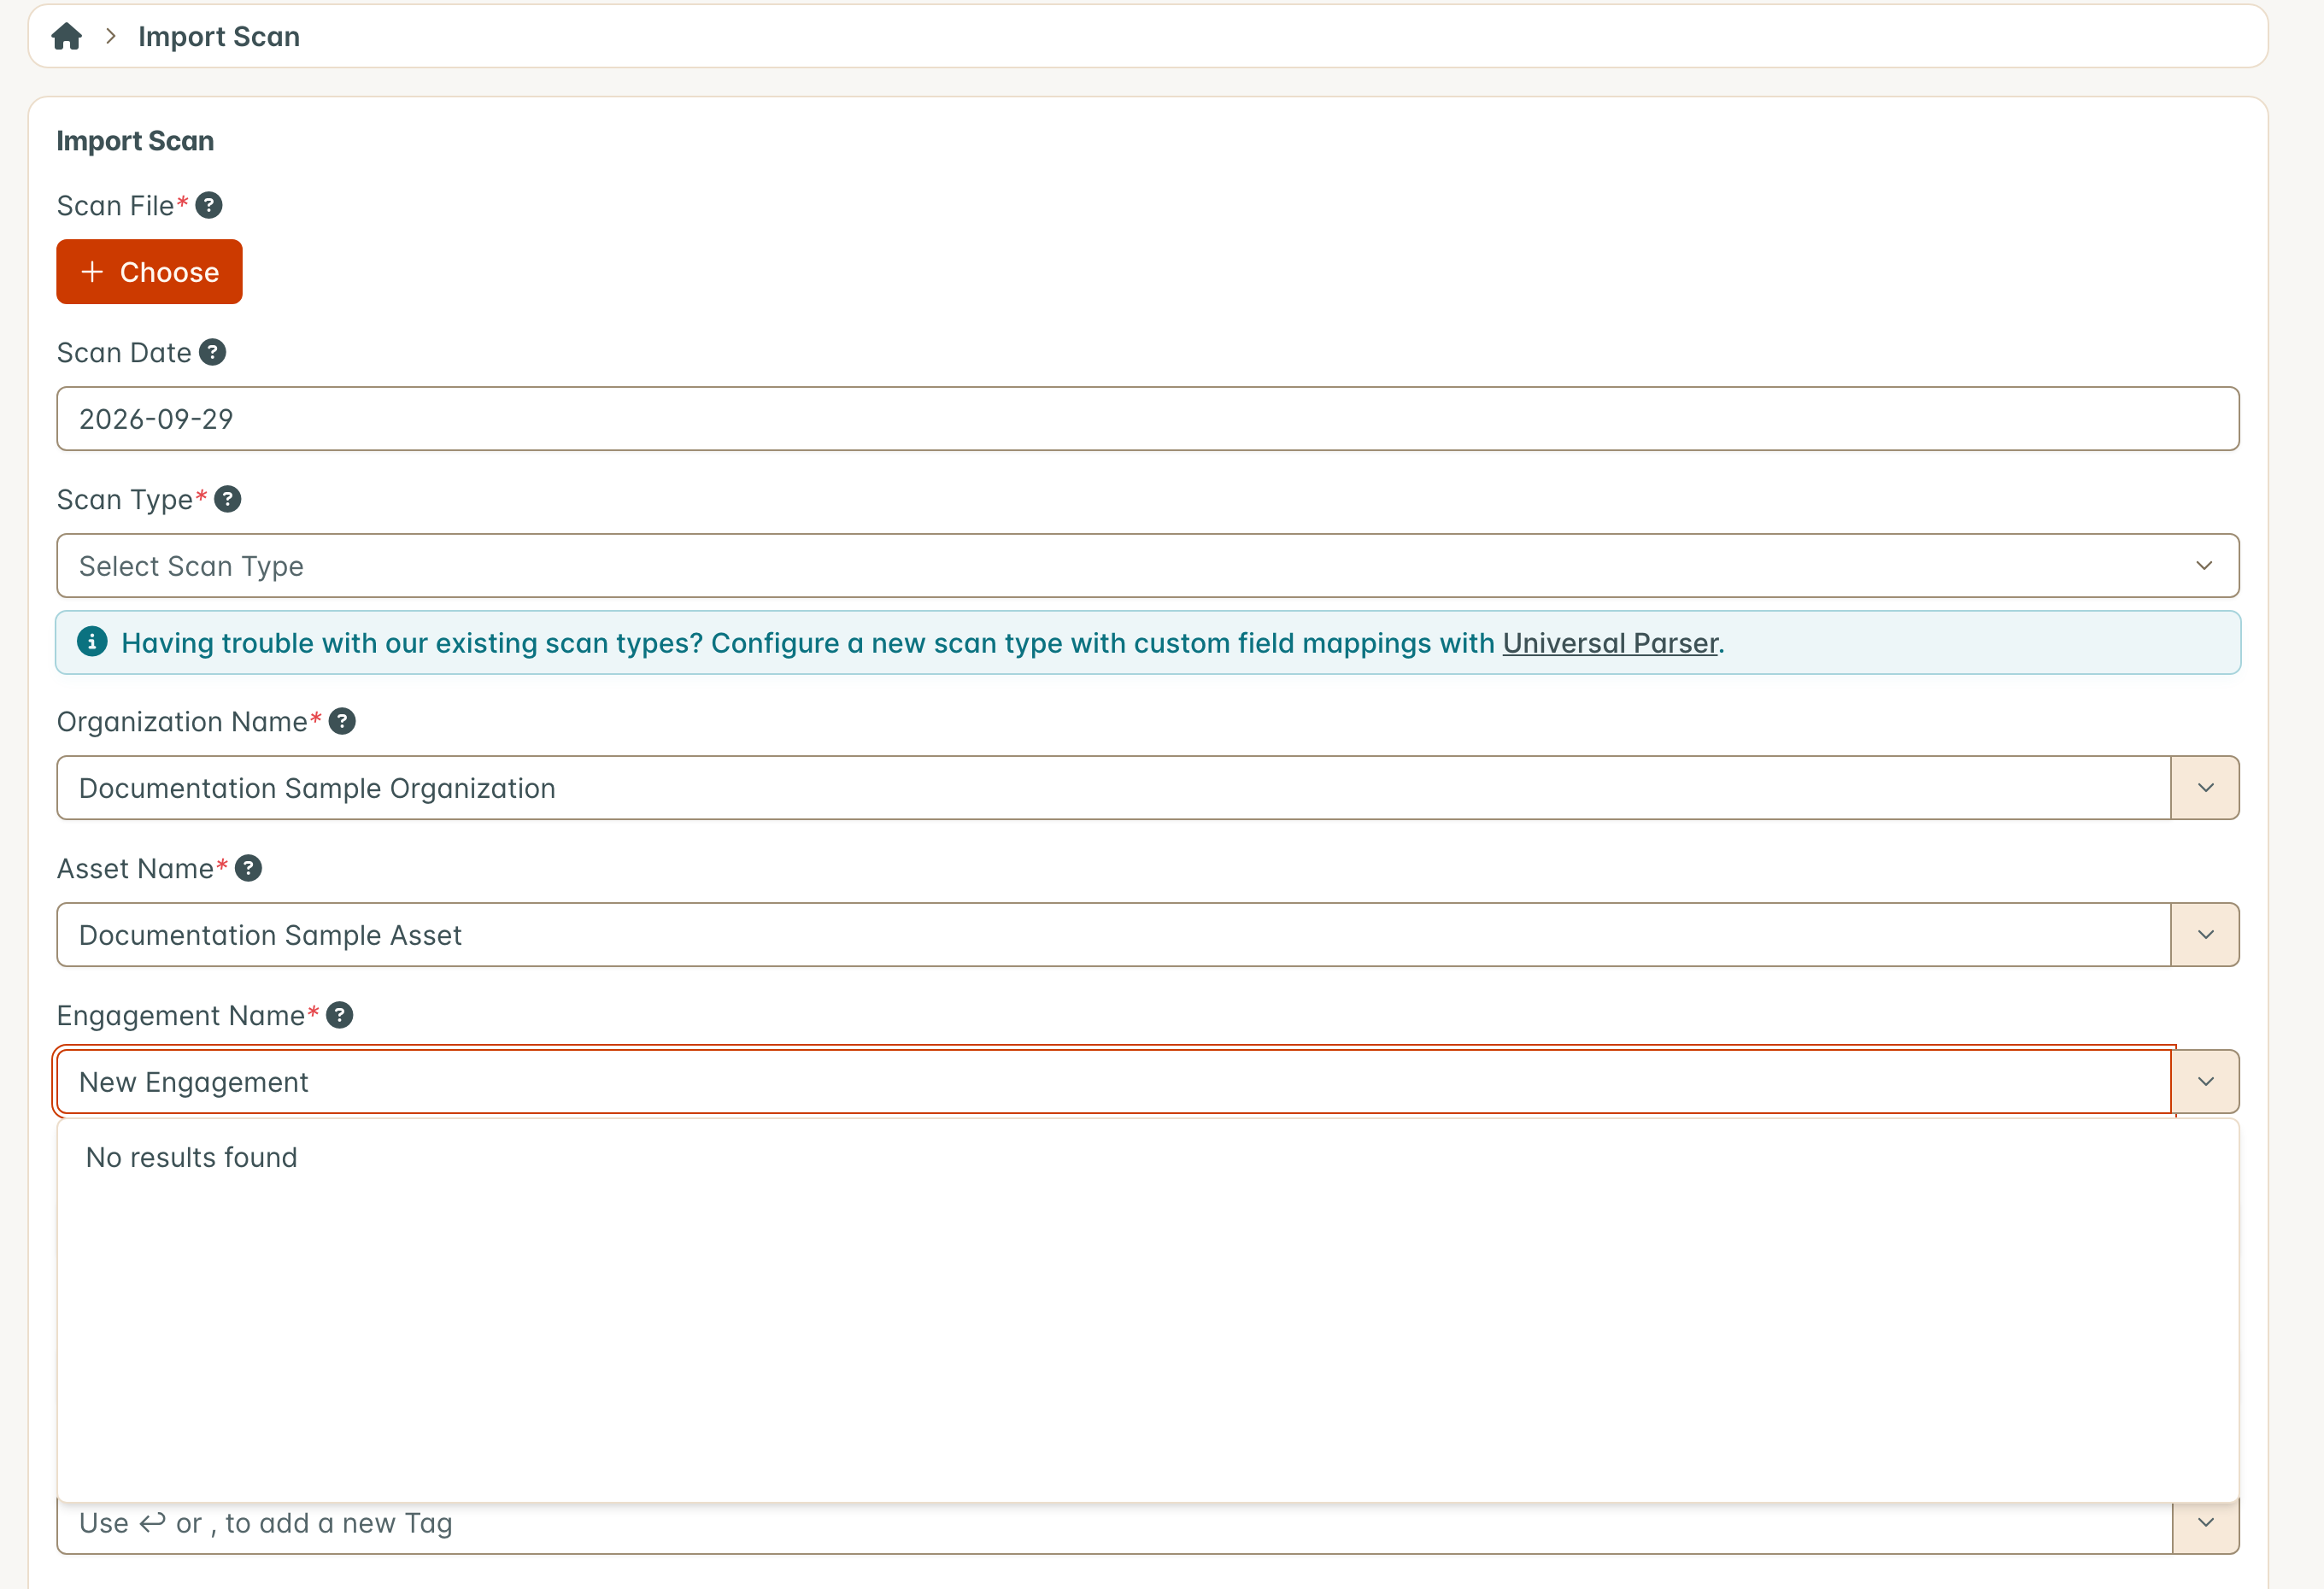Expand the Asset Name dropdown arrow
This screenshot has width=2324, height=1589.
[x=2205, y=935]
